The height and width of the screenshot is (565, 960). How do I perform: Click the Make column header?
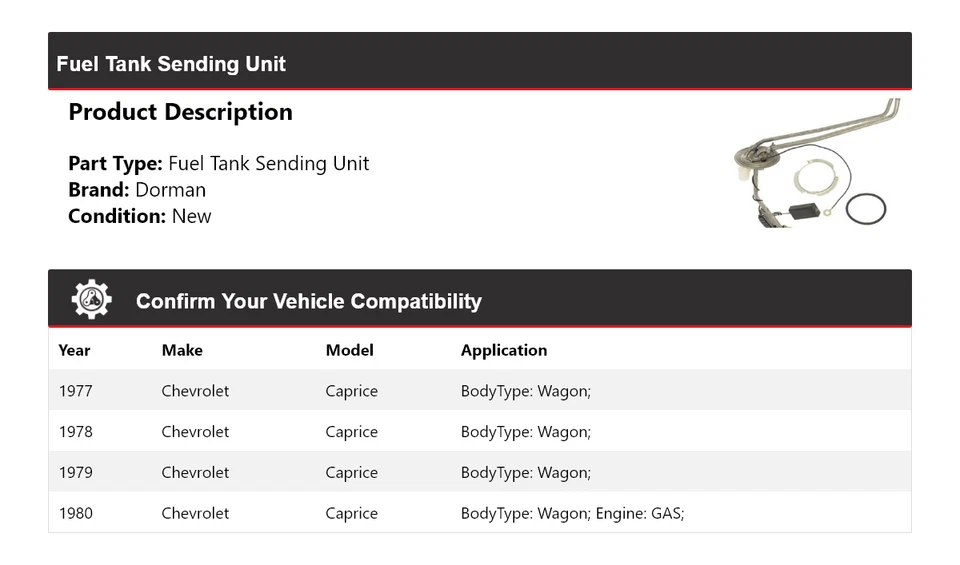182,350
